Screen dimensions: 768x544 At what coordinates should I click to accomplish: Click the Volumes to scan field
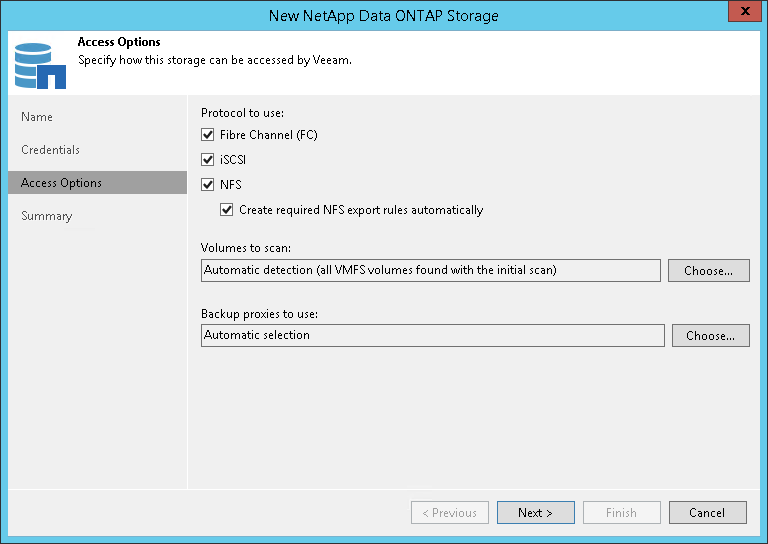click(x=430, y=270)
